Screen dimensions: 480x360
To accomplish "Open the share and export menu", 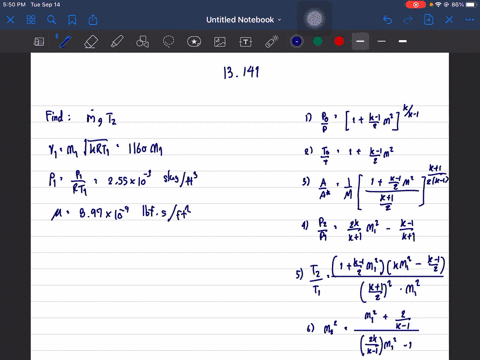I will (93, 20).
